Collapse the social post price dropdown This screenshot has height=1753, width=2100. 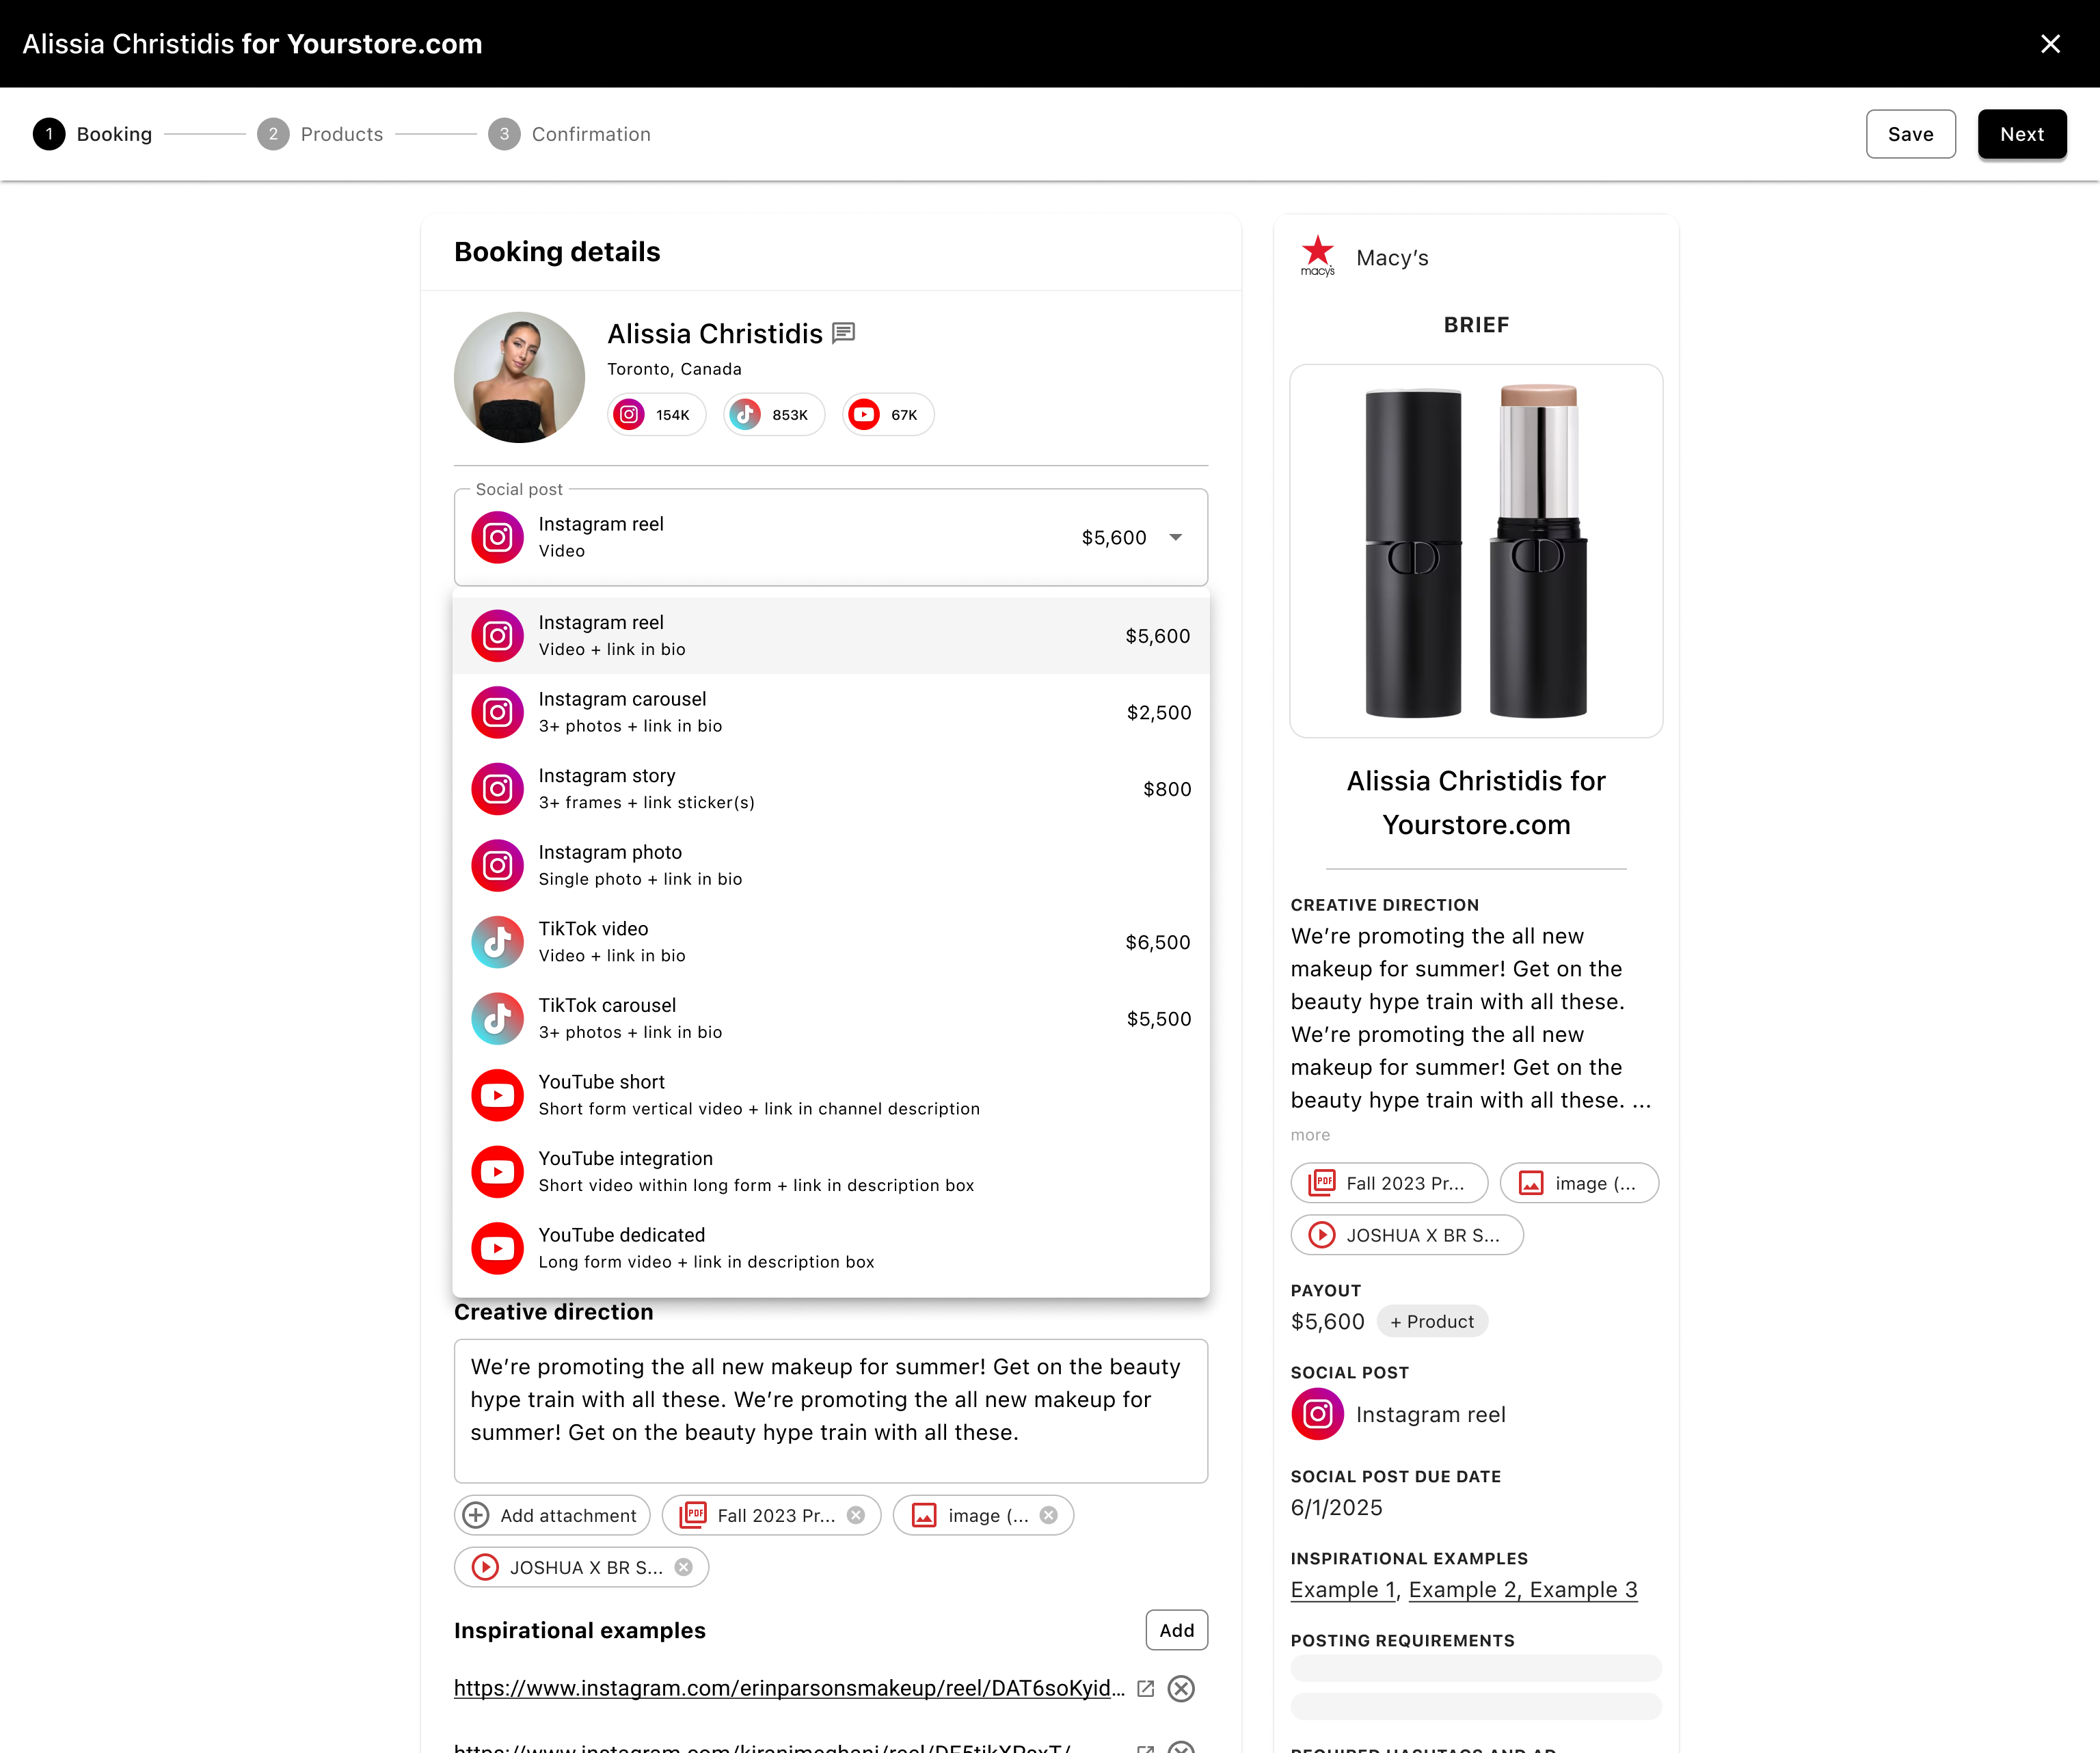click(x=1176, y=537)
